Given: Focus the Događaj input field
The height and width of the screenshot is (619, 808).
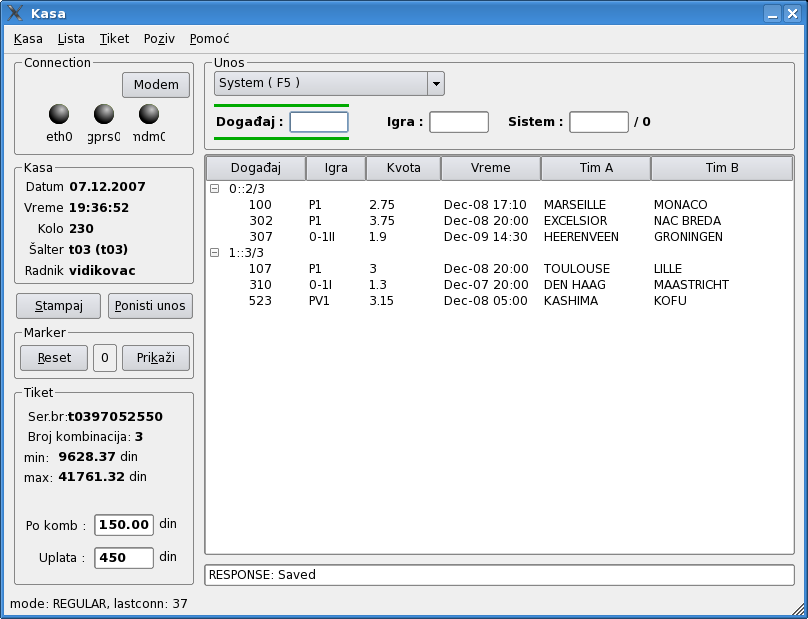Looking at the screenshot, I should [x=319, y=122].
